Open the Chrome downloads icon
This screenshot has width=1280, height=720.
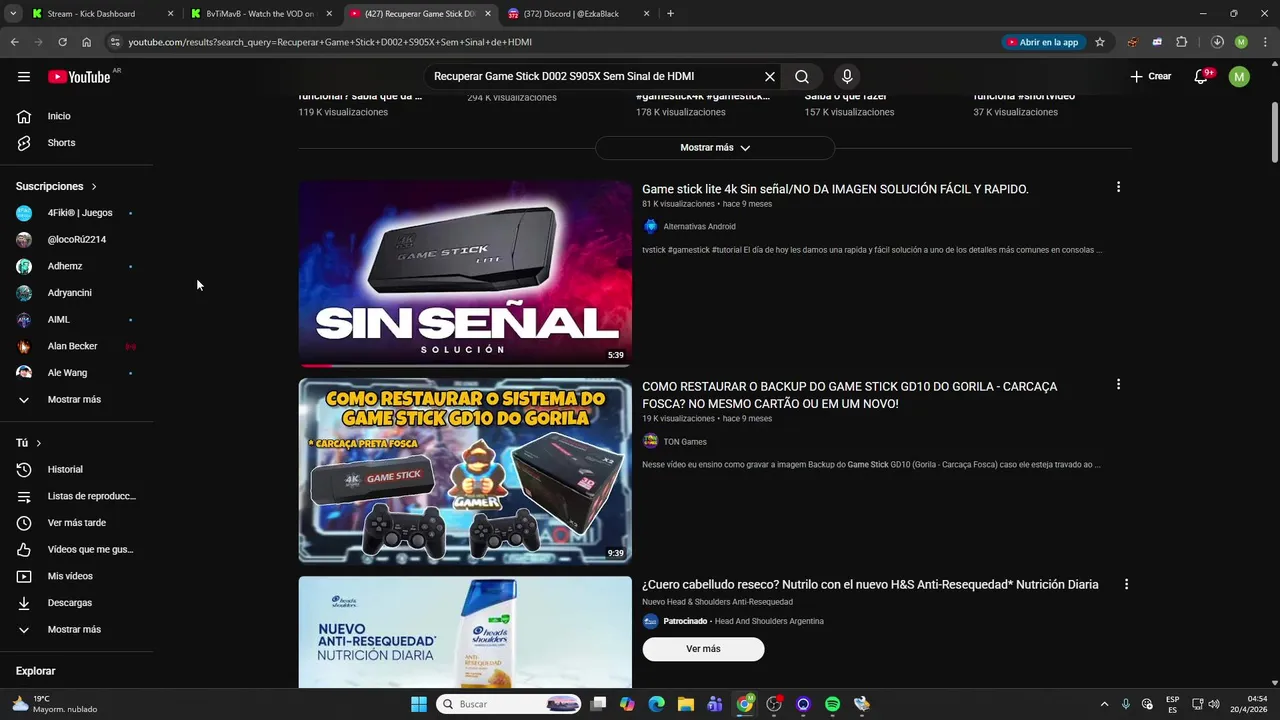pos(1217,42)
